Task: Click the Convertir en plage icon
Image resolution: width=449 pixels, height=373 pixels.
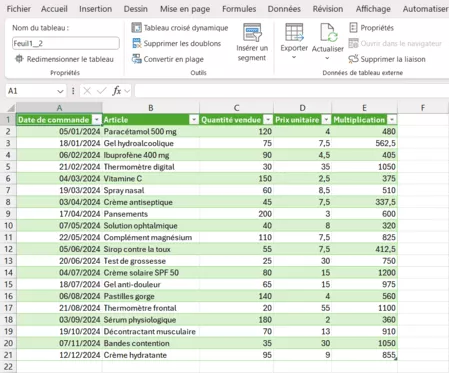Action: (x=136, y=59)
